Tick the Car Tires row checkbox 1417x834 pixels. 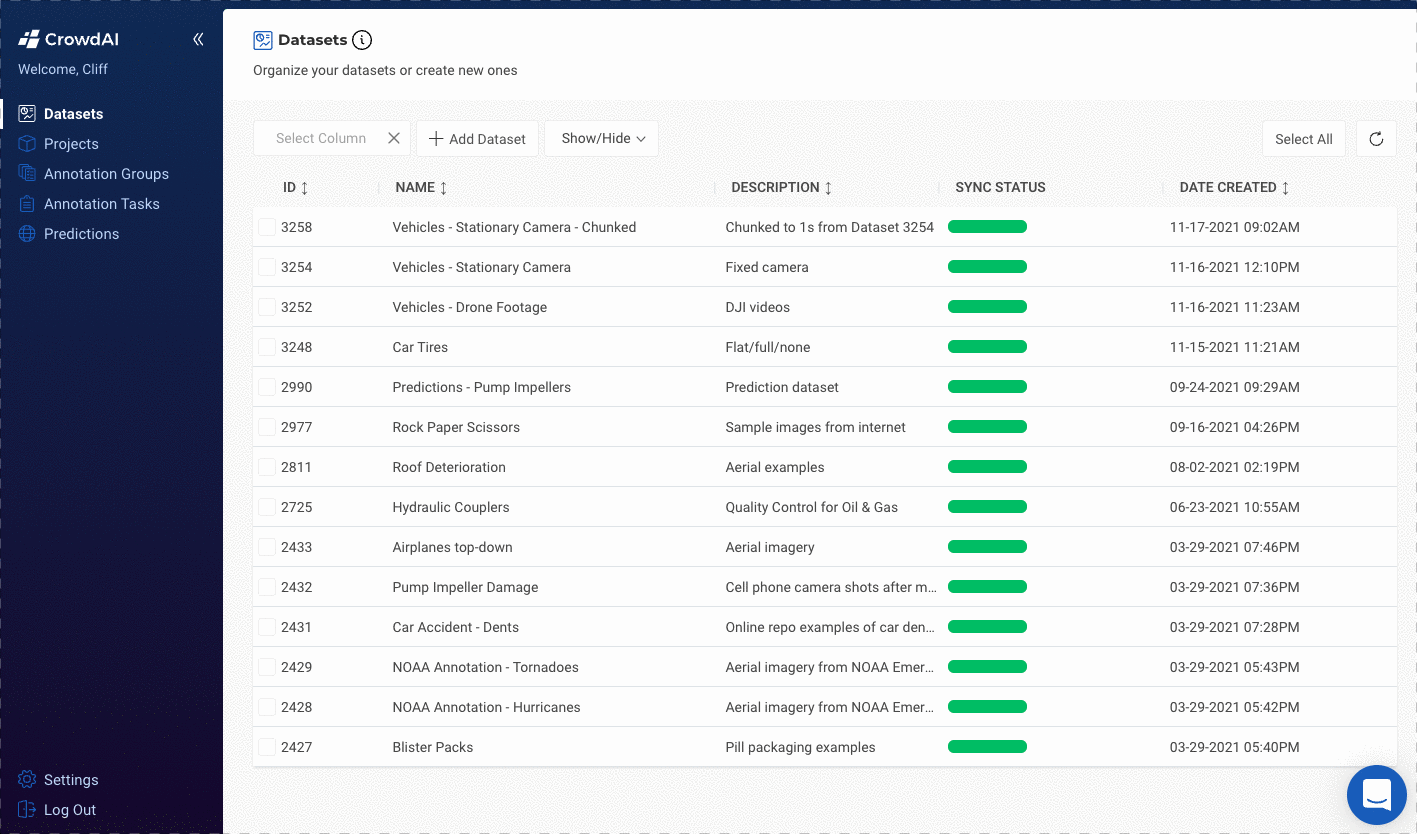tap(267, 347)
